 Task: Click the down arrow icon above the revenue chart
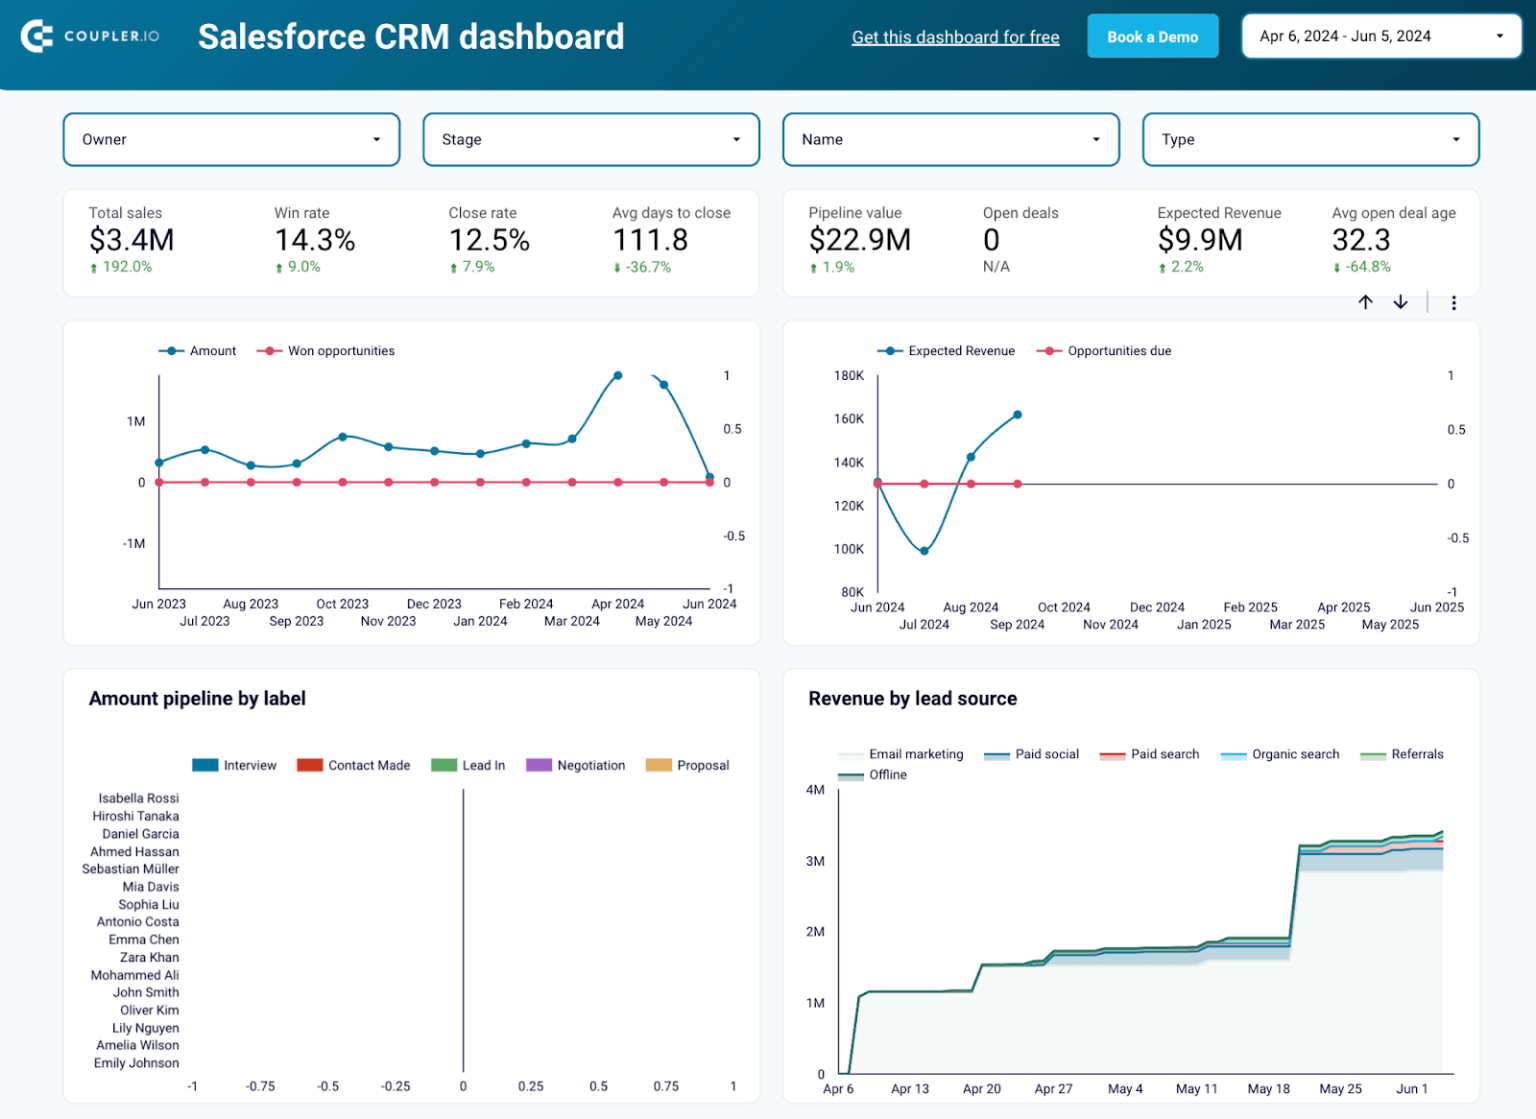coord(1400,302)
